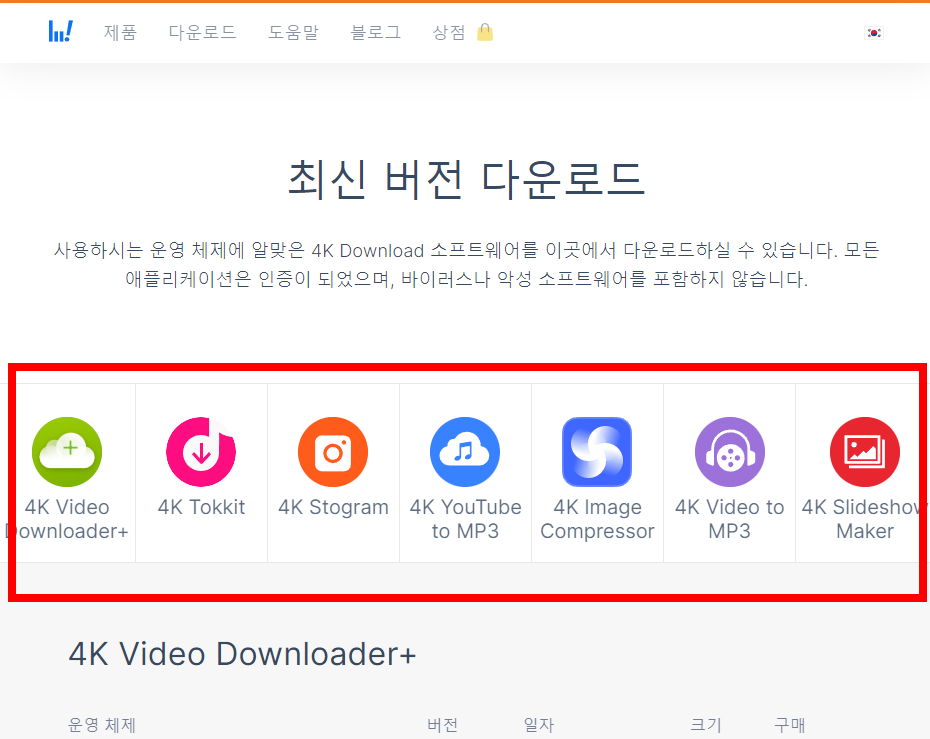
Task: Click the 4K Tokkit product name label
Action: pos(199,507)
